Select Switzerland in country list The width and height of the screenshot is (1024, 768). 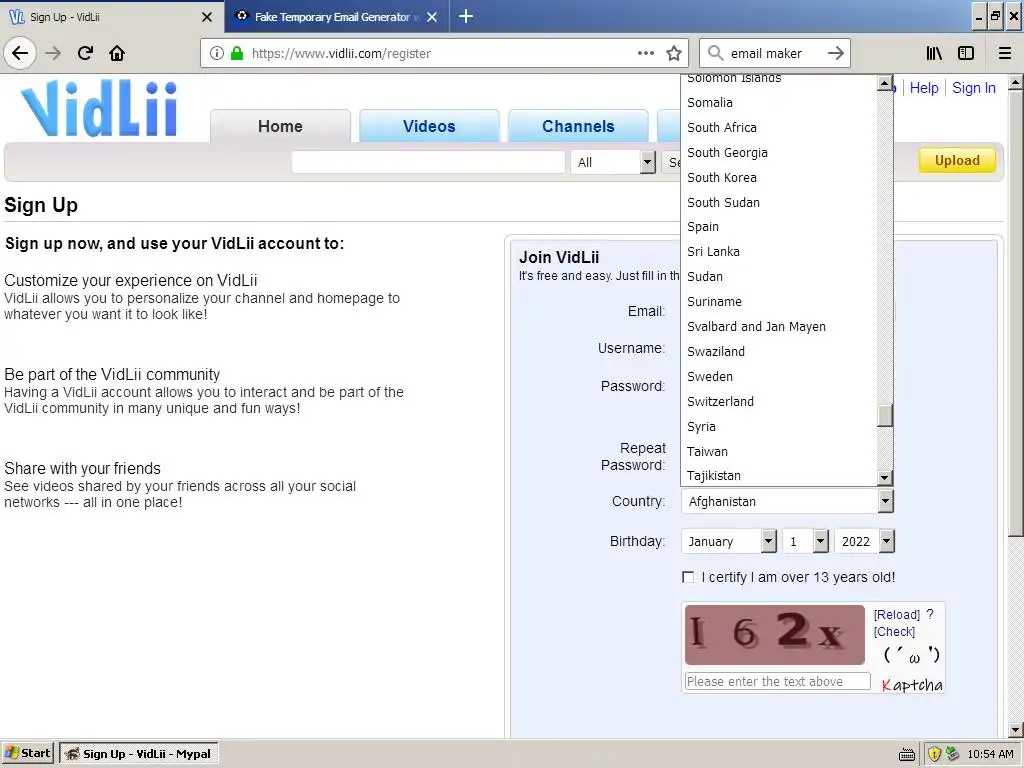click(x=778, y=402)
